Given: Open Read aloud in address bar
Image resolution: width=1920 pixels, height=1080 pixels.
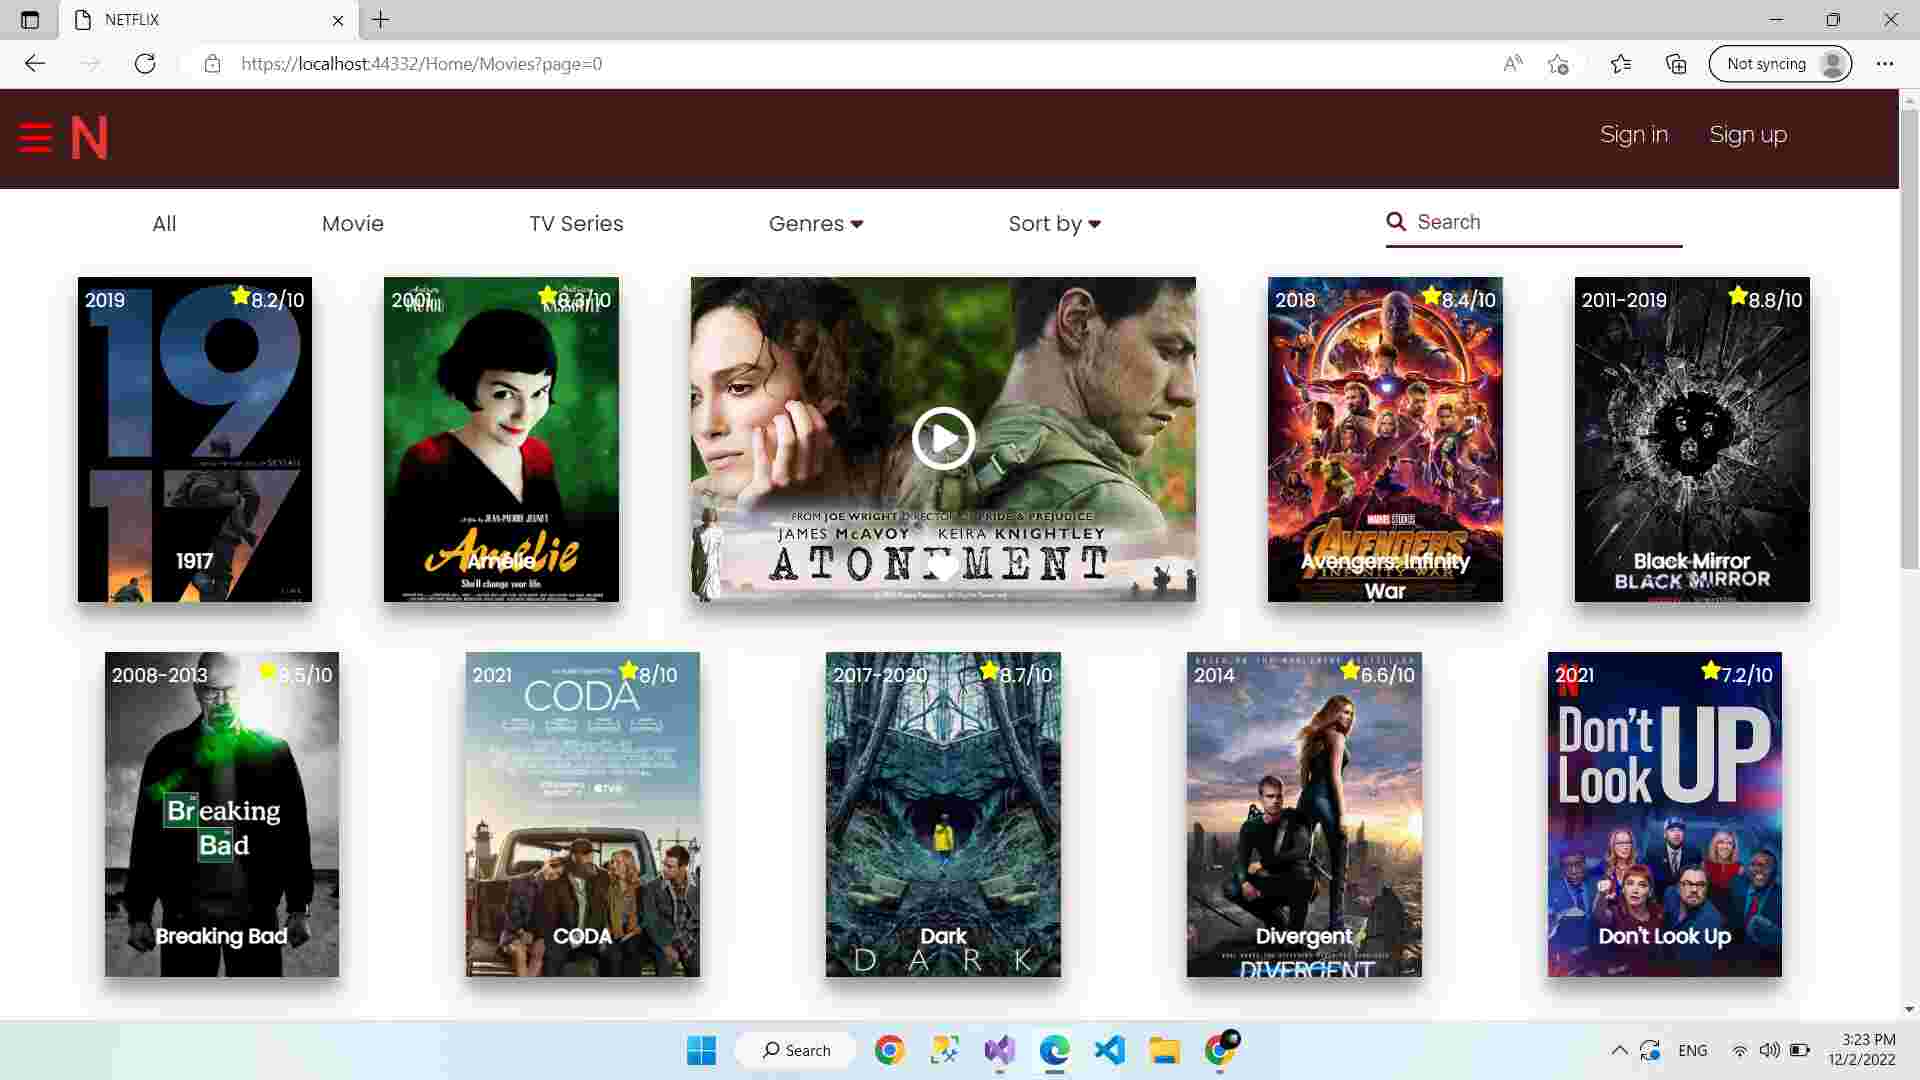Looking at the screenshot, I should 1513,64.
